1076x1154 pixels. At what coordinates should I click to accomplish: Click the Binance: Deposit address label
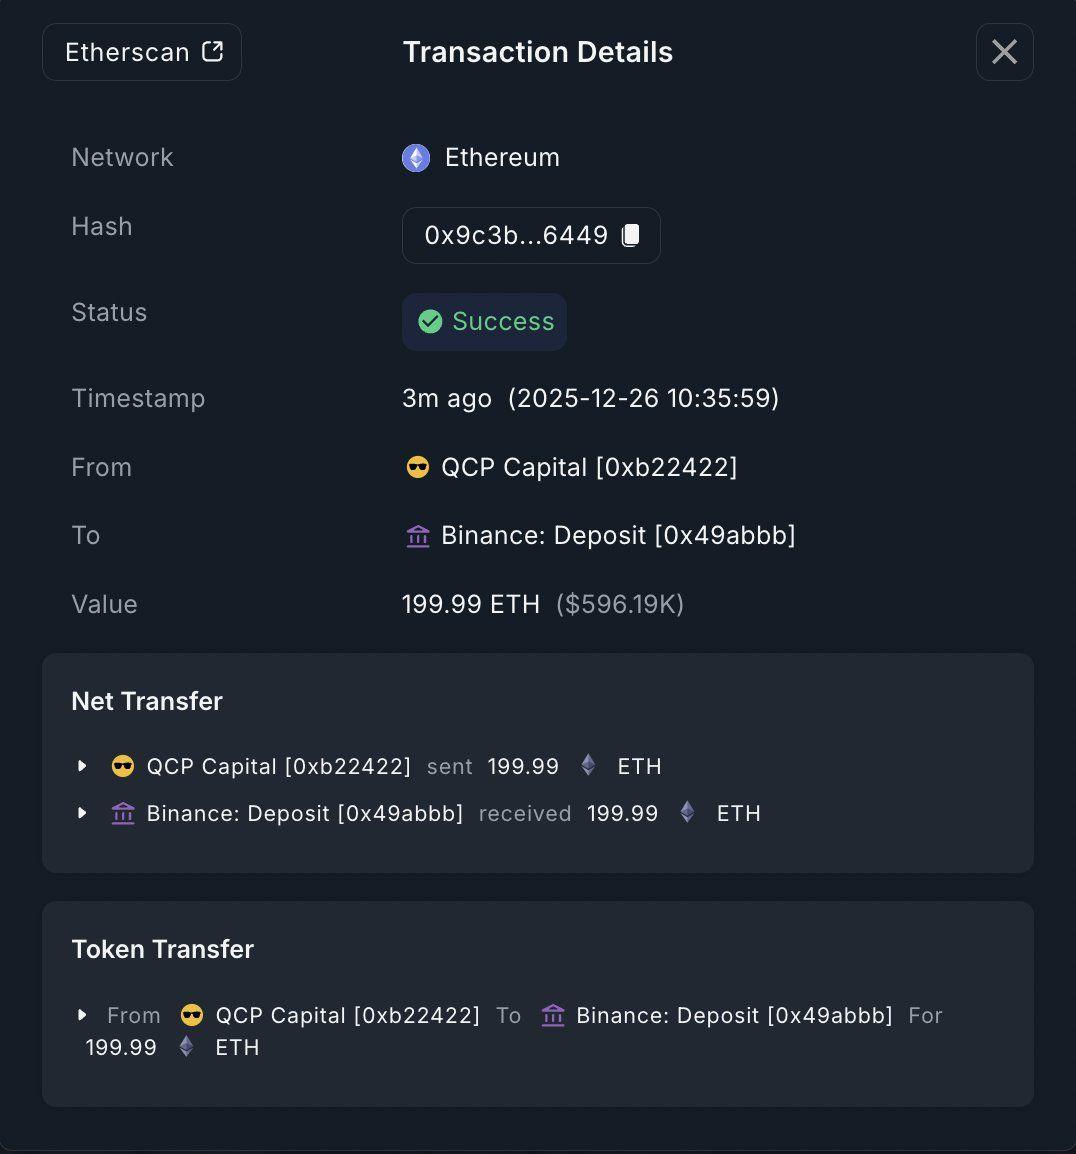click(620, 535)
